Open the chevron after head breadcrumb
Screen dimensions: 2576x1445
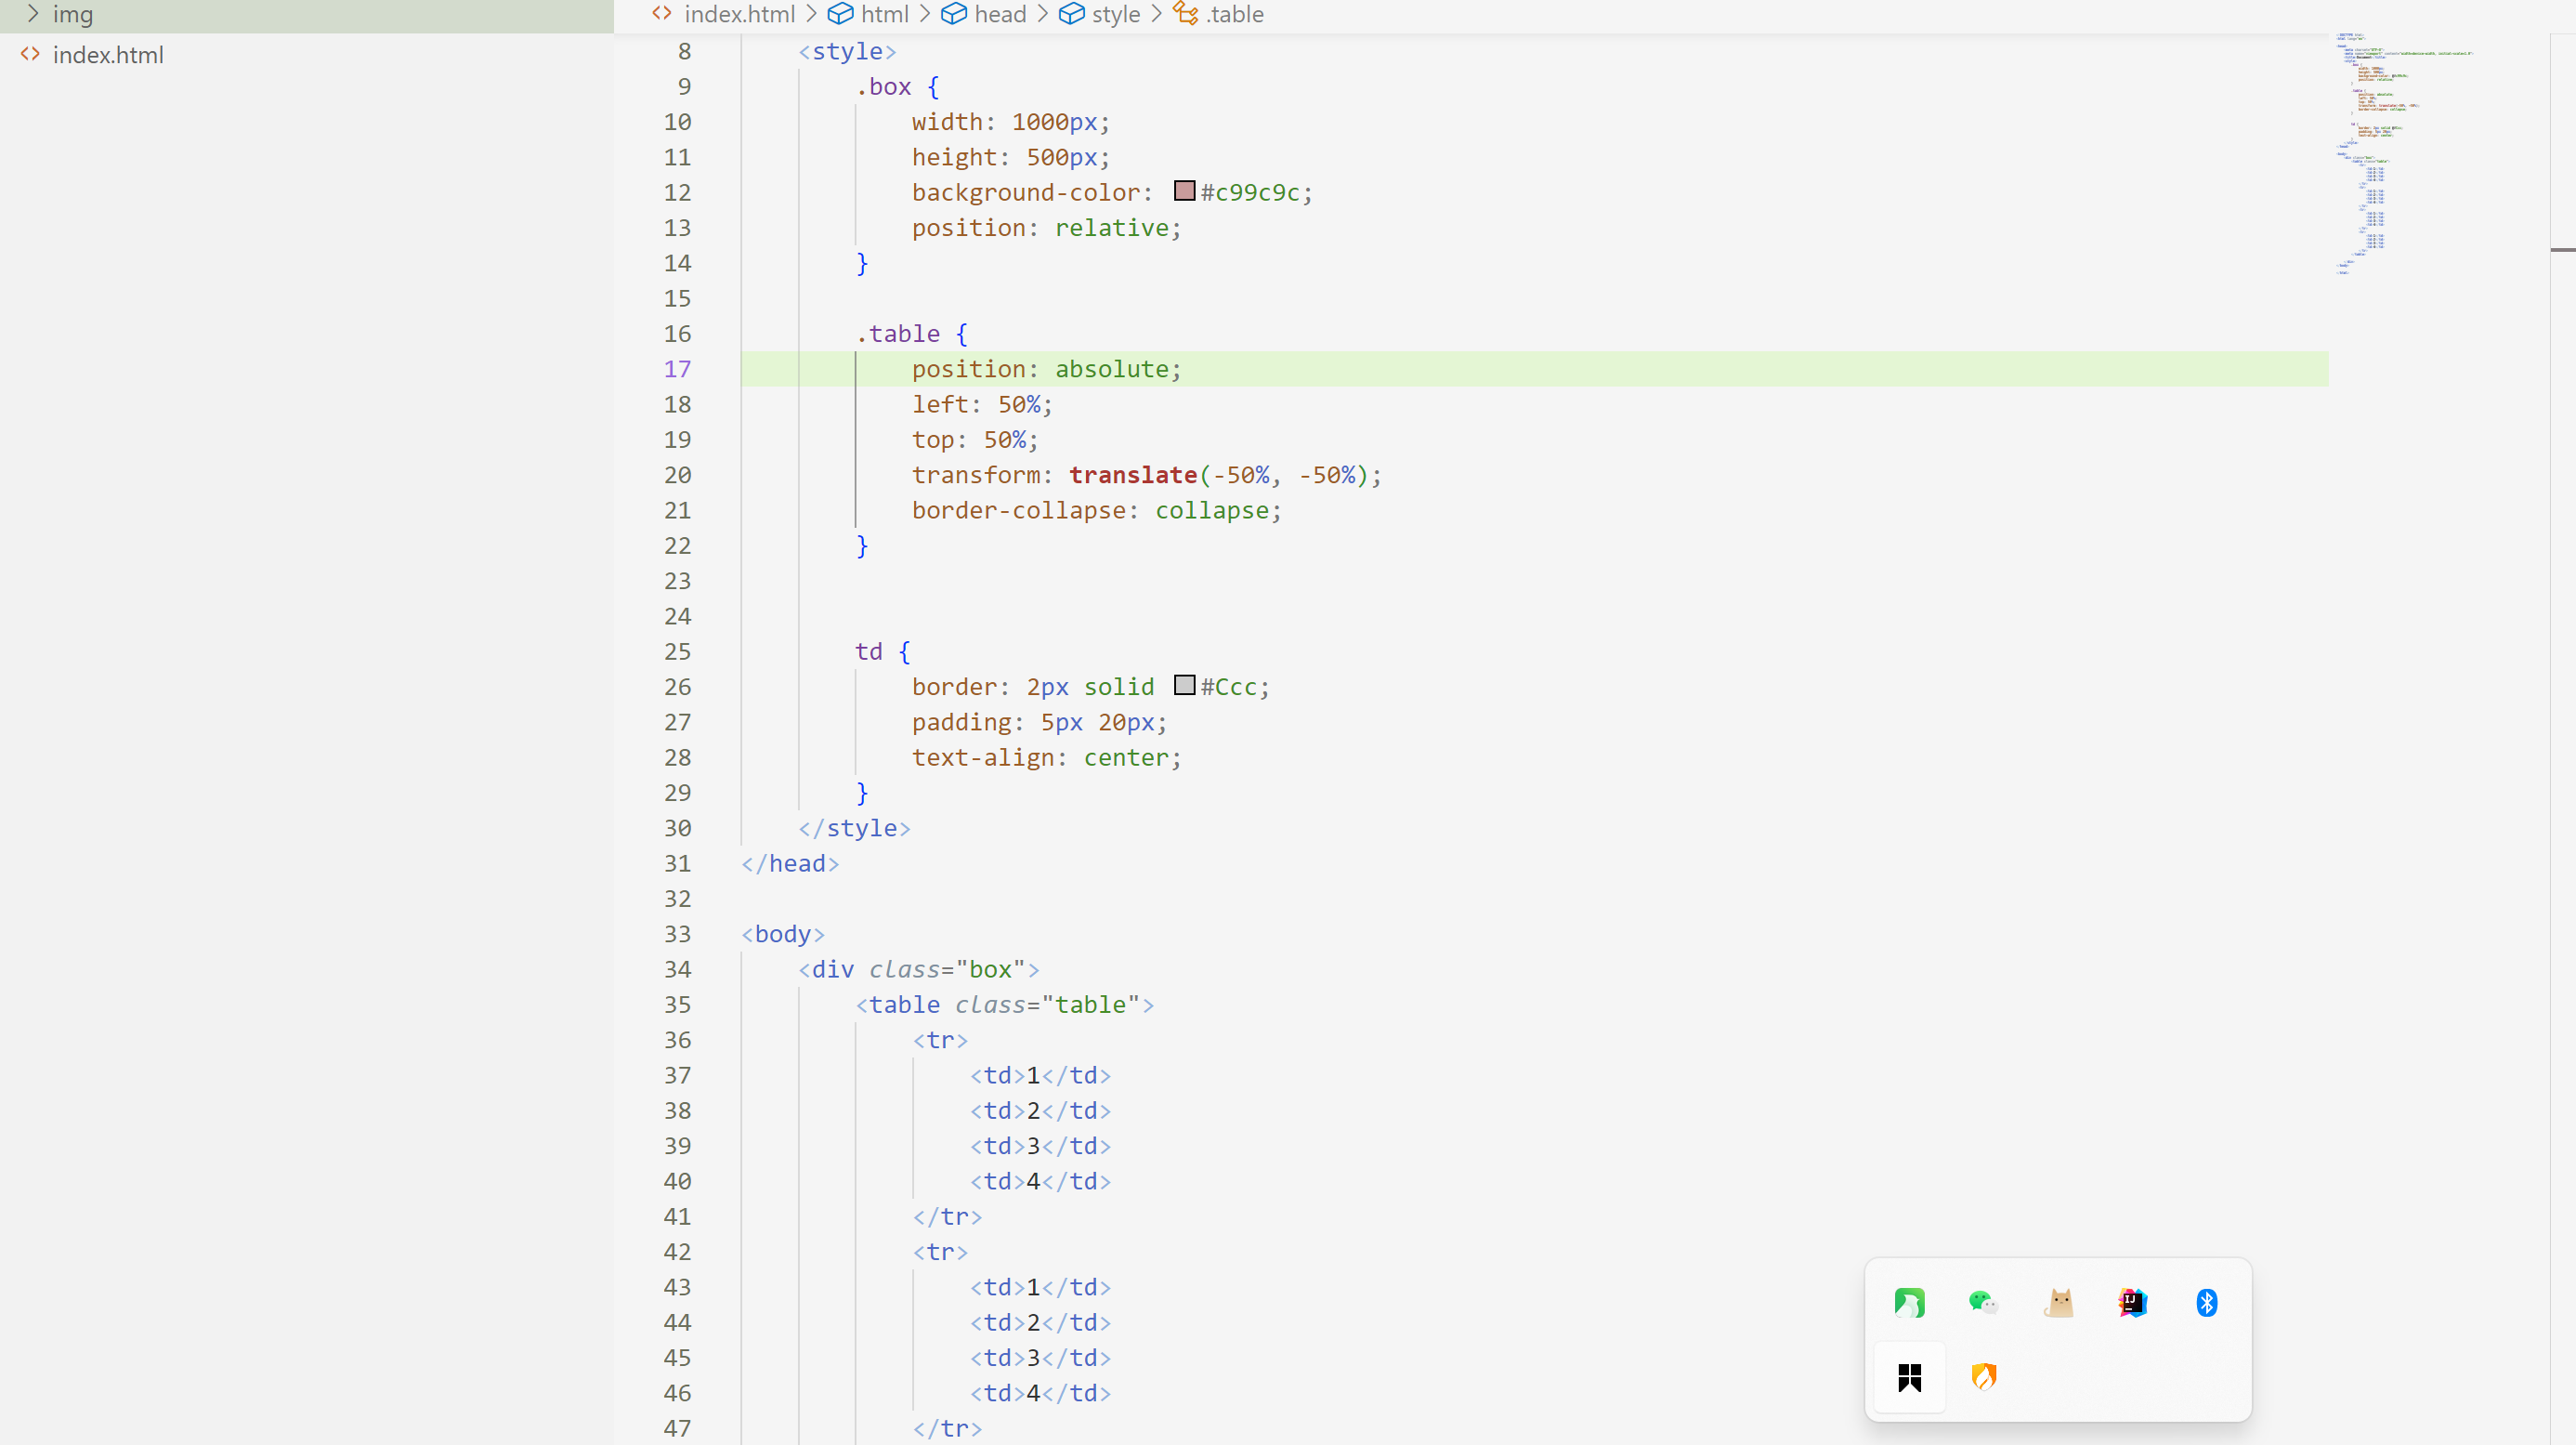point(1042,14)
